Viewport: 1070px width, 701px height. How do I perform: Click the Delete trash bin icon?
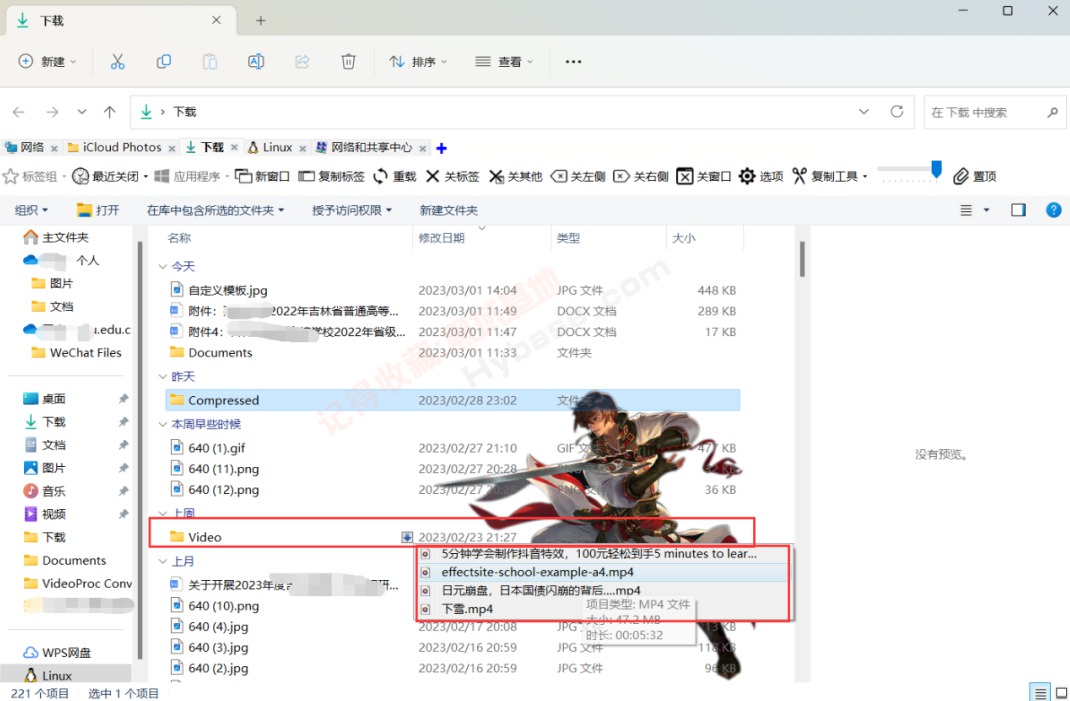coord(348,61)
